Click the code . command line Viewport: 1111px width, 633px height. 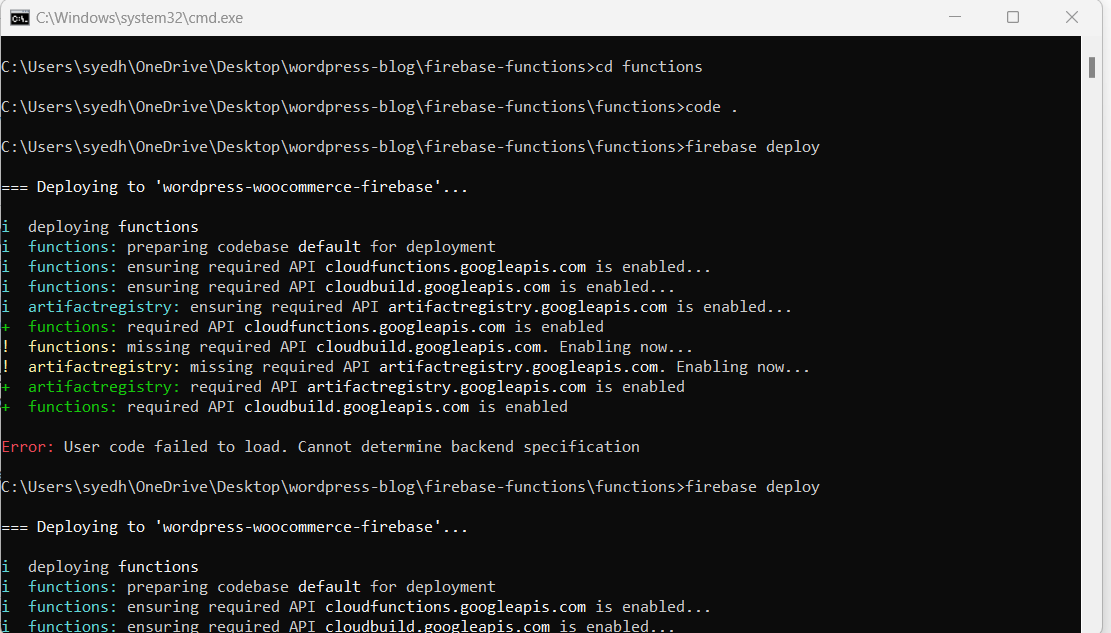(x=710, y=106)
